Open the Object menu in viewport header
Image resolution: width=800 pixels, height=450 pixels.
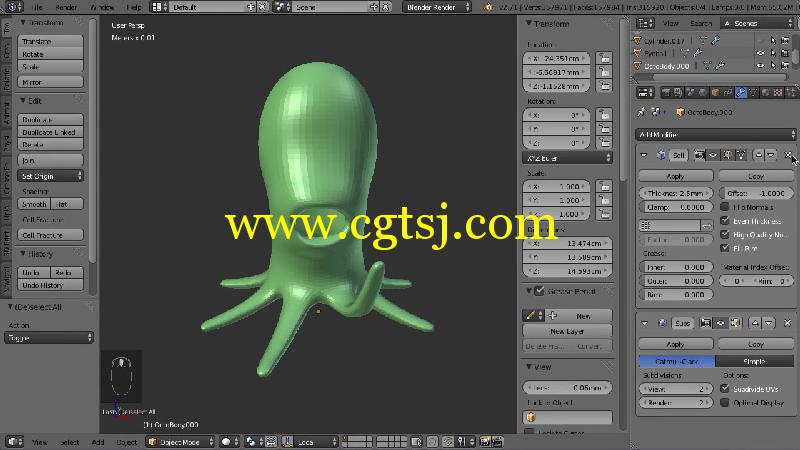(127, 442)
